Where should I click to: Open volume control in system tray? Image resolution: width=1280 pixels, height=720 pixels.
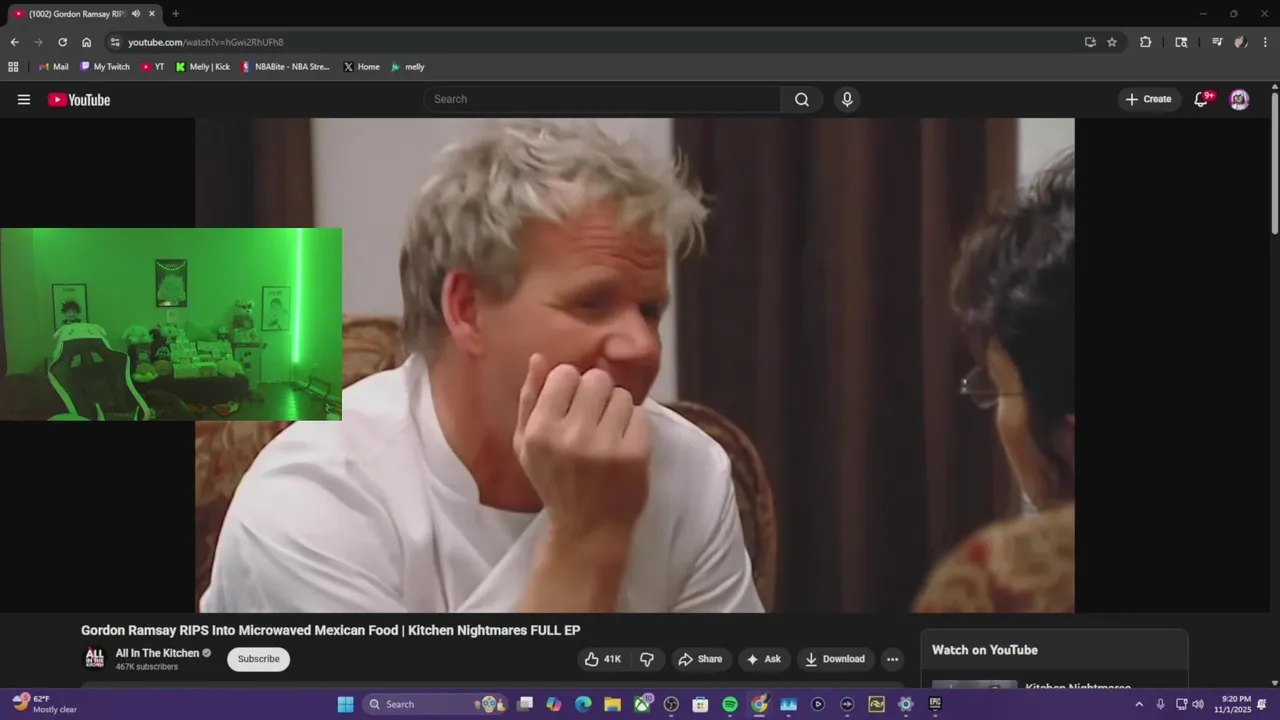point(1198,704)
